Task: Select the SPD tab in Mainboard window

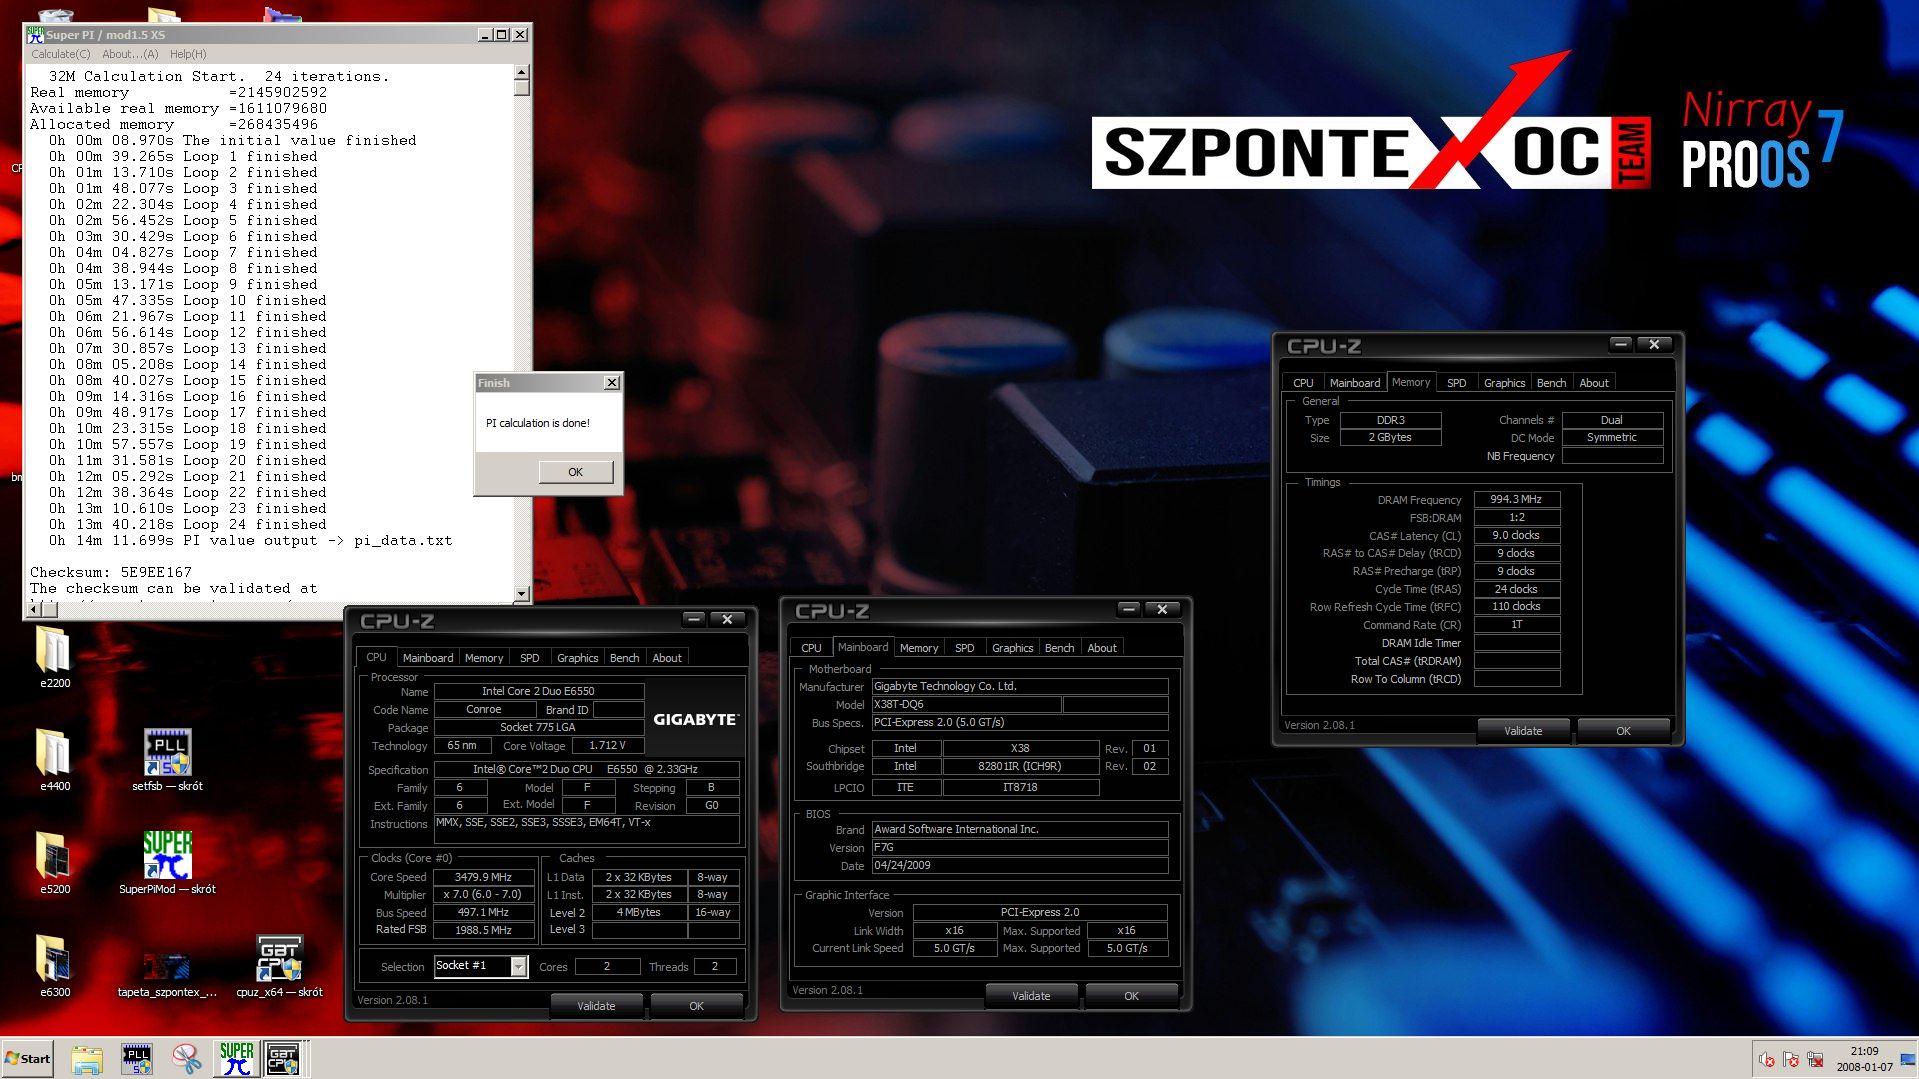Action: pos(964,648)
